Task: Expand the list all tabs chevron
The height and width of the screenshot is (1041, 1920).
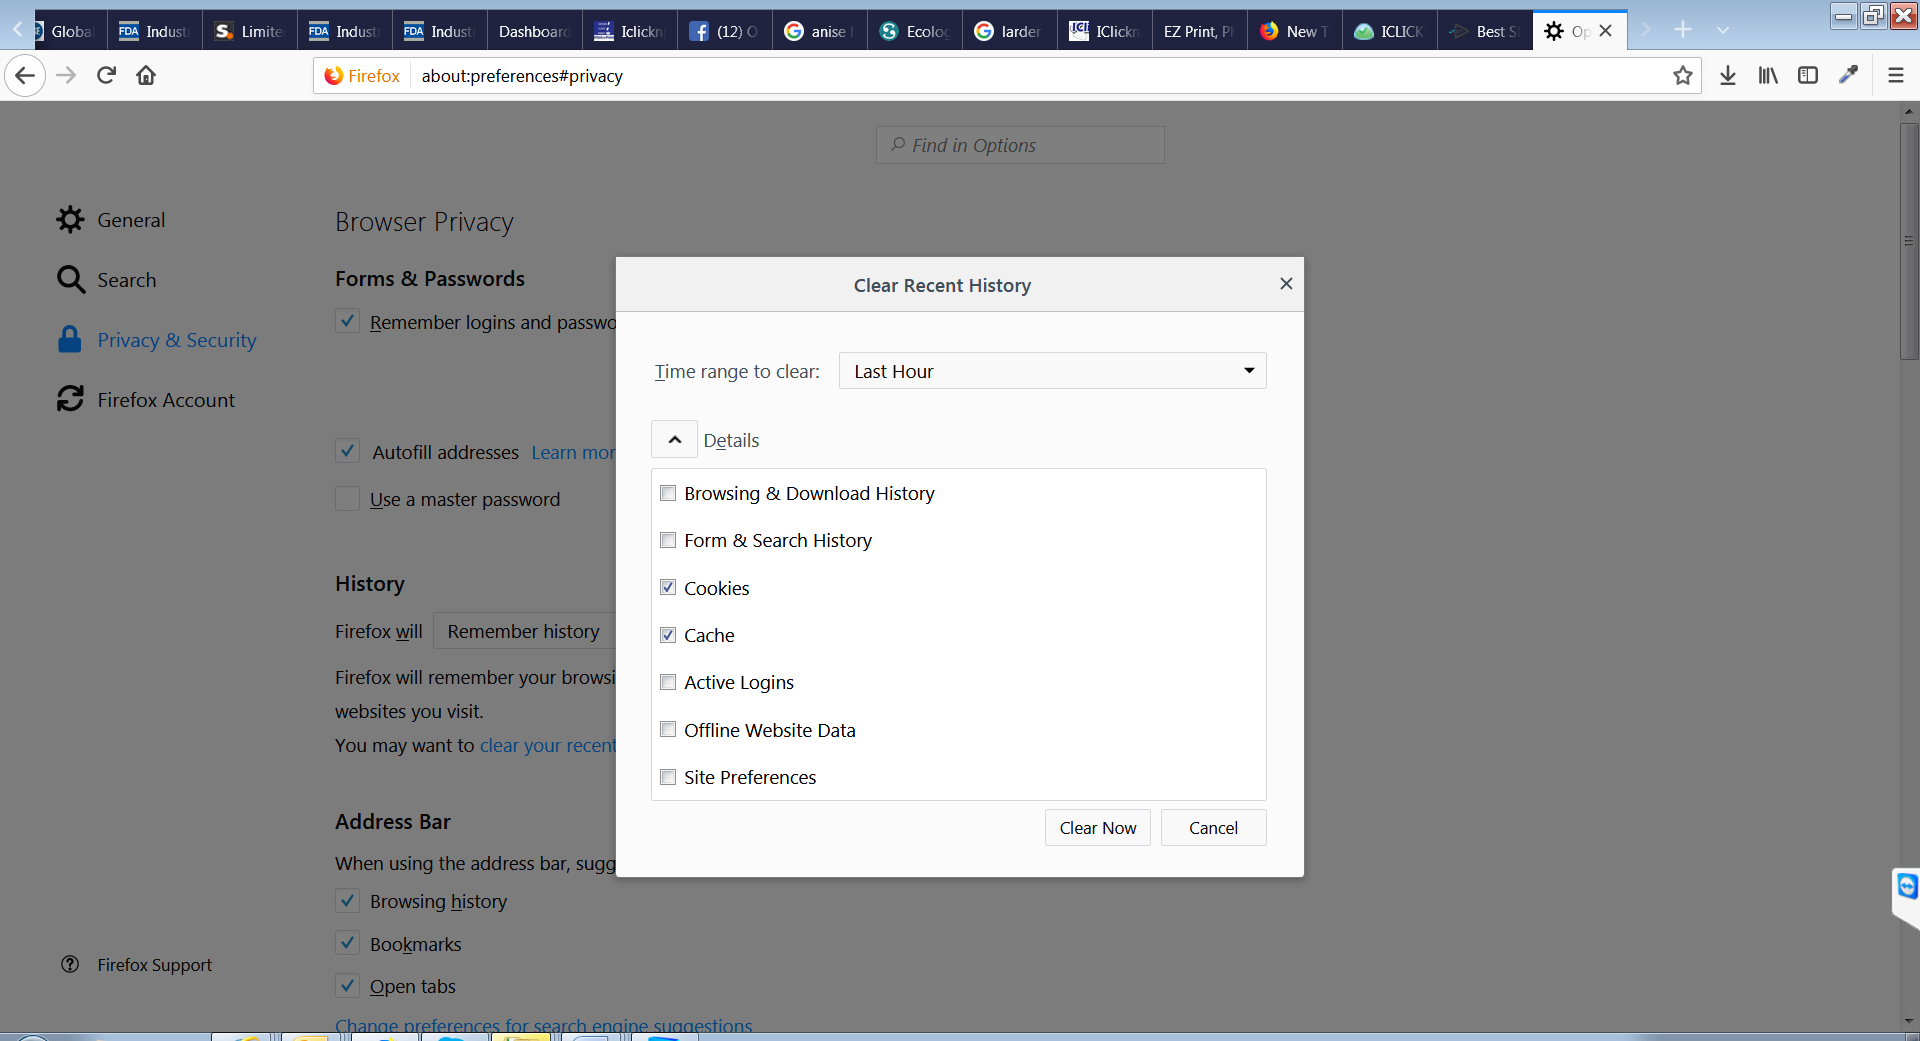Action: pyautogui.click(x=1722, y=31)
